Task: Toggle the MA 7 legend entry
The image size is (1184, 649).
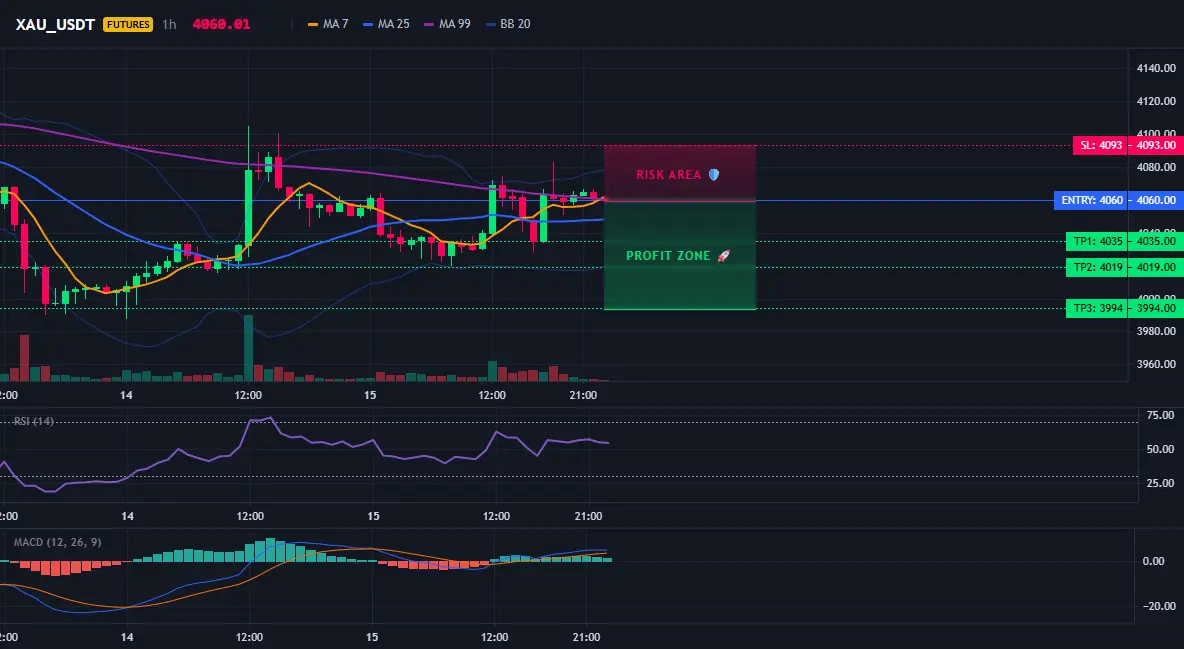Action: [328, 24]
